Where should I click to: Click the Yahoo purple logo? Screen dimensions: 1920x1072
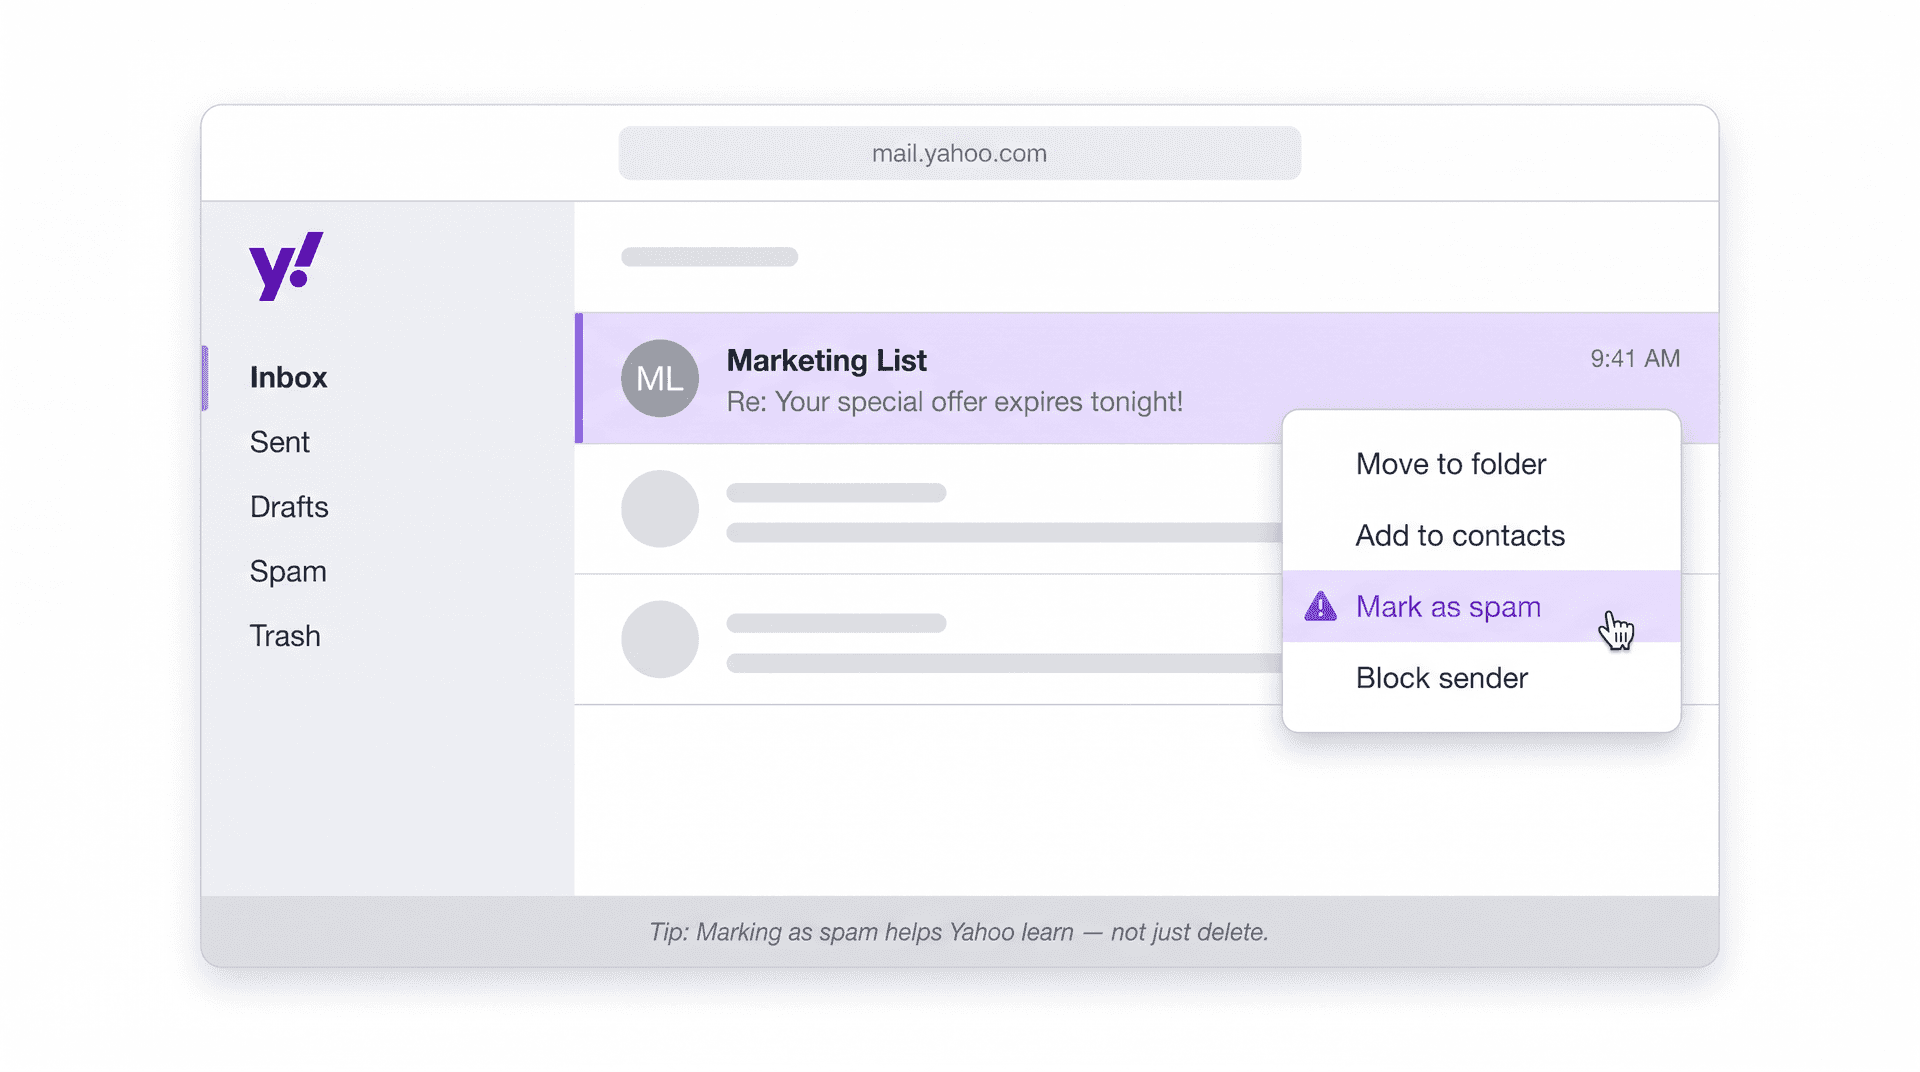(284, 265)
